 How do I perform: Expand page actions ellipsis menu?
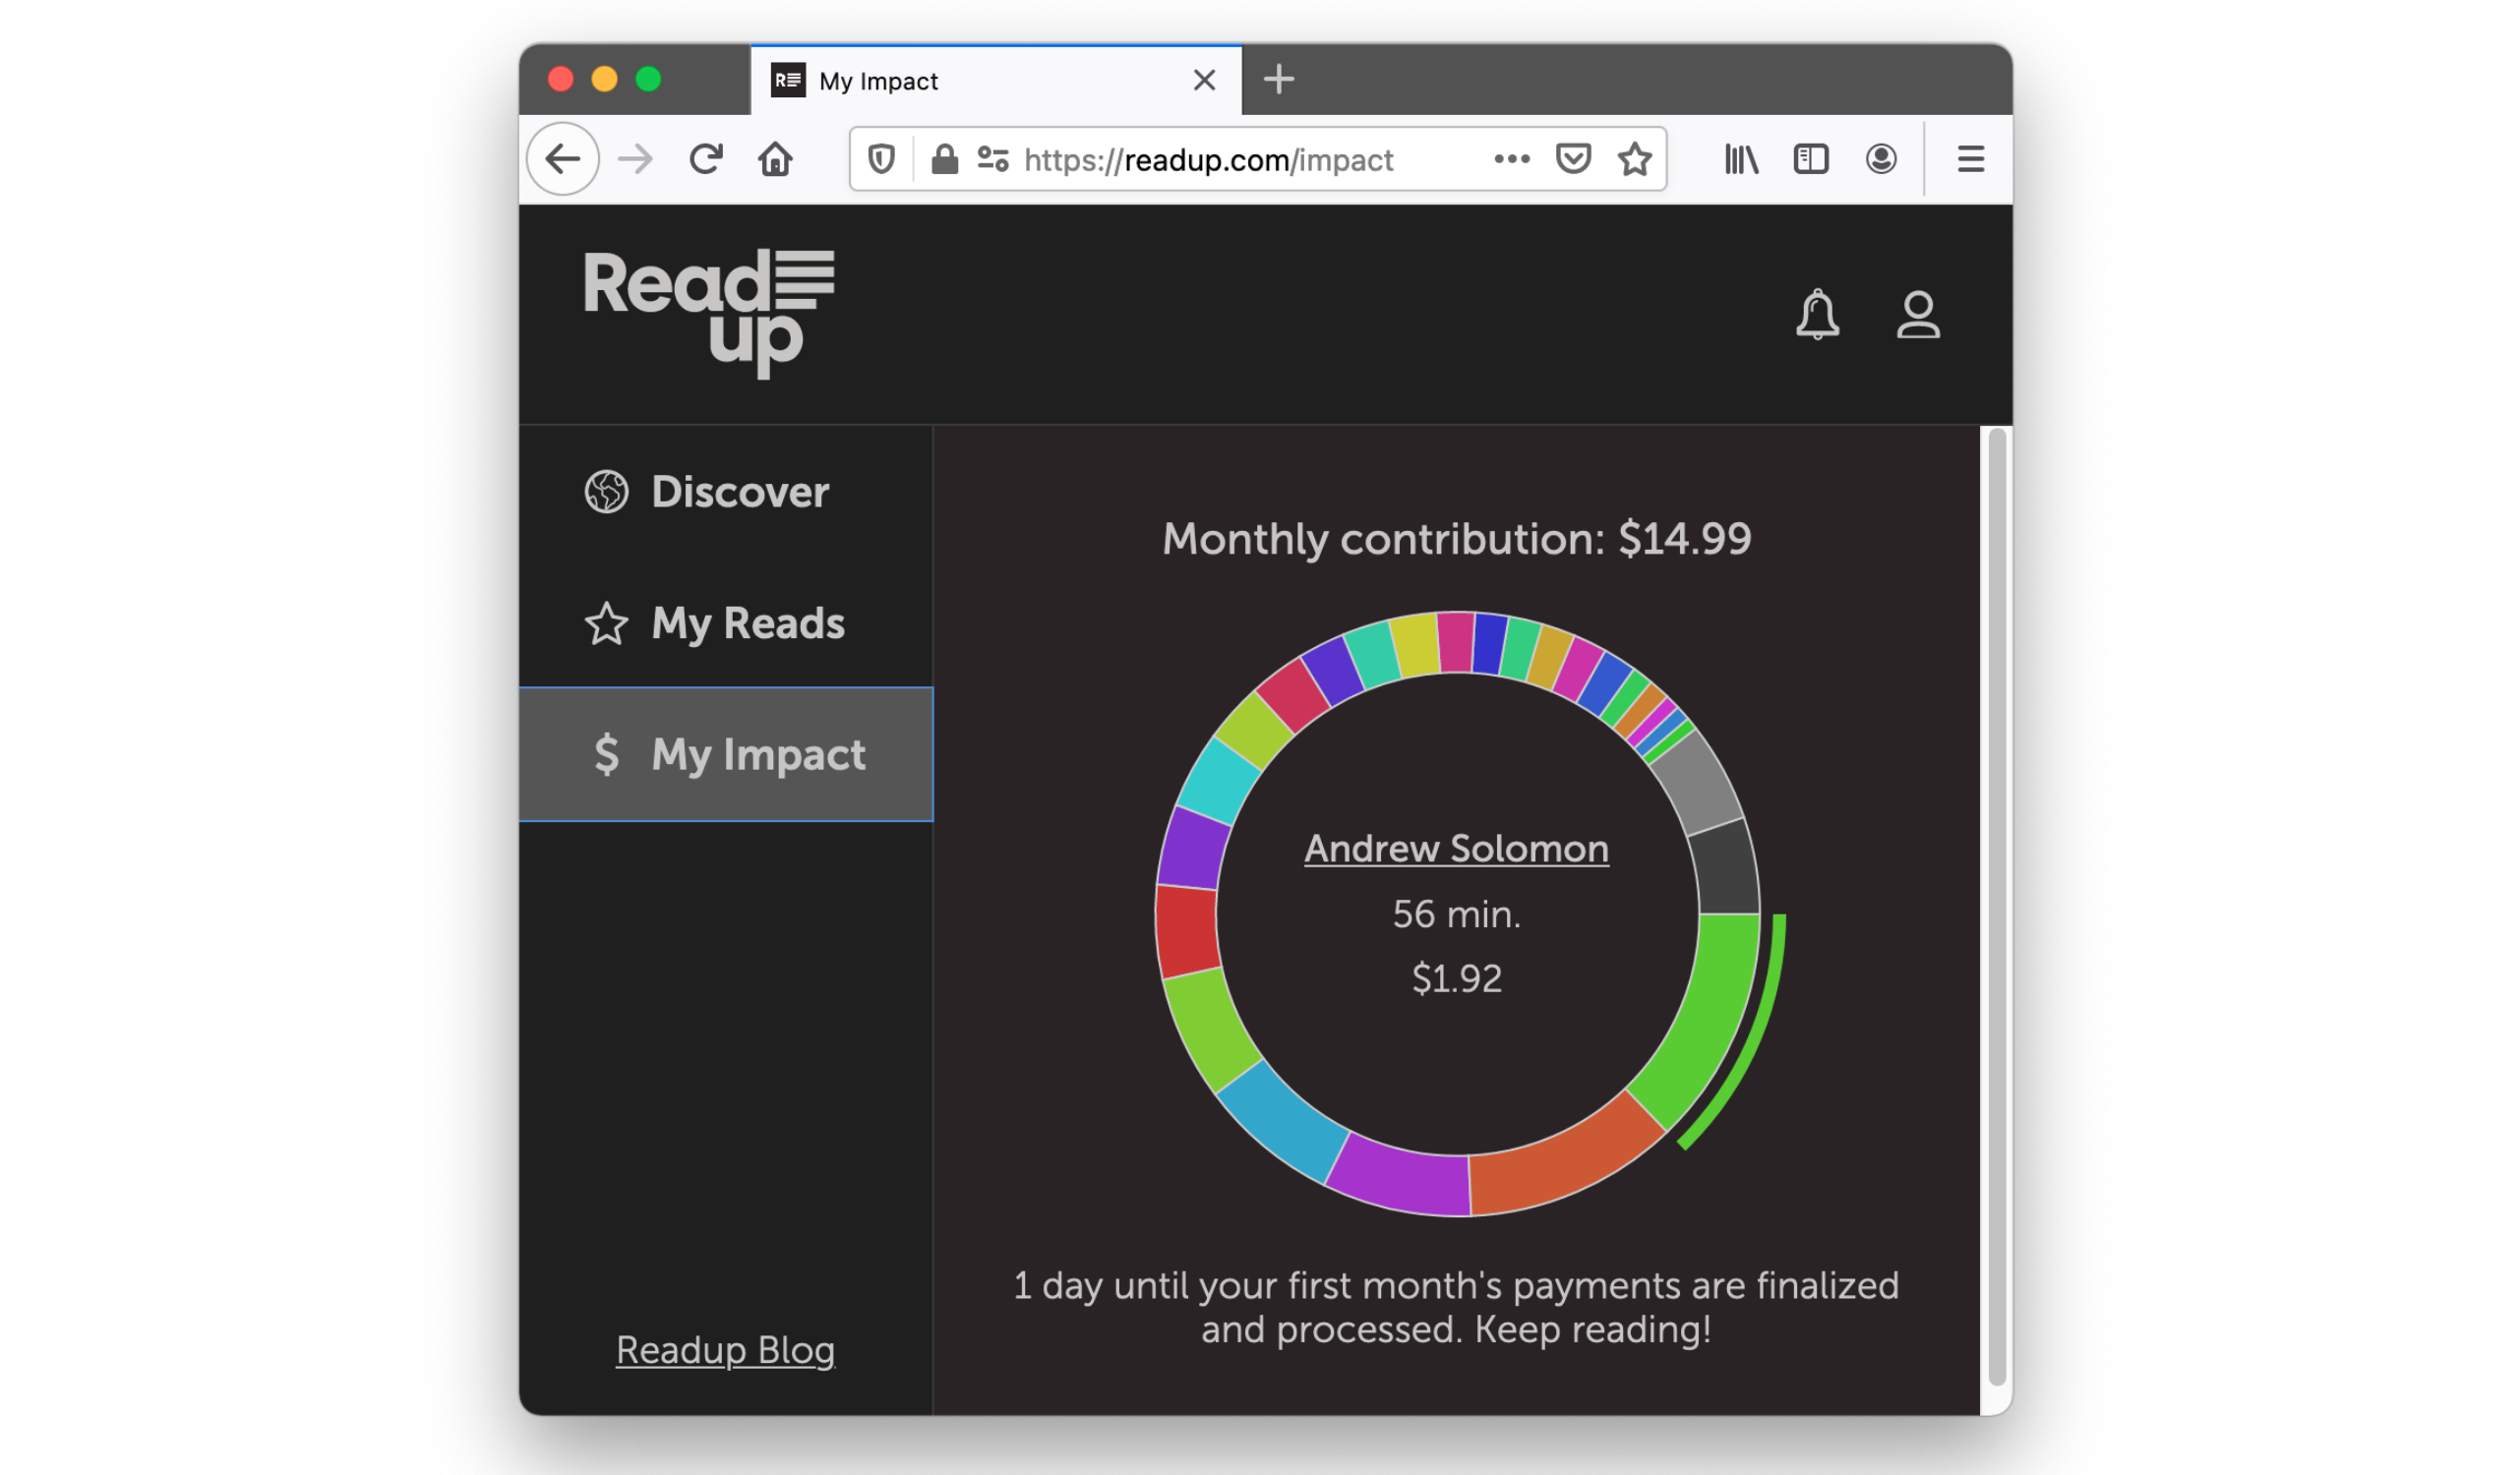click(x=1512, y=159)
